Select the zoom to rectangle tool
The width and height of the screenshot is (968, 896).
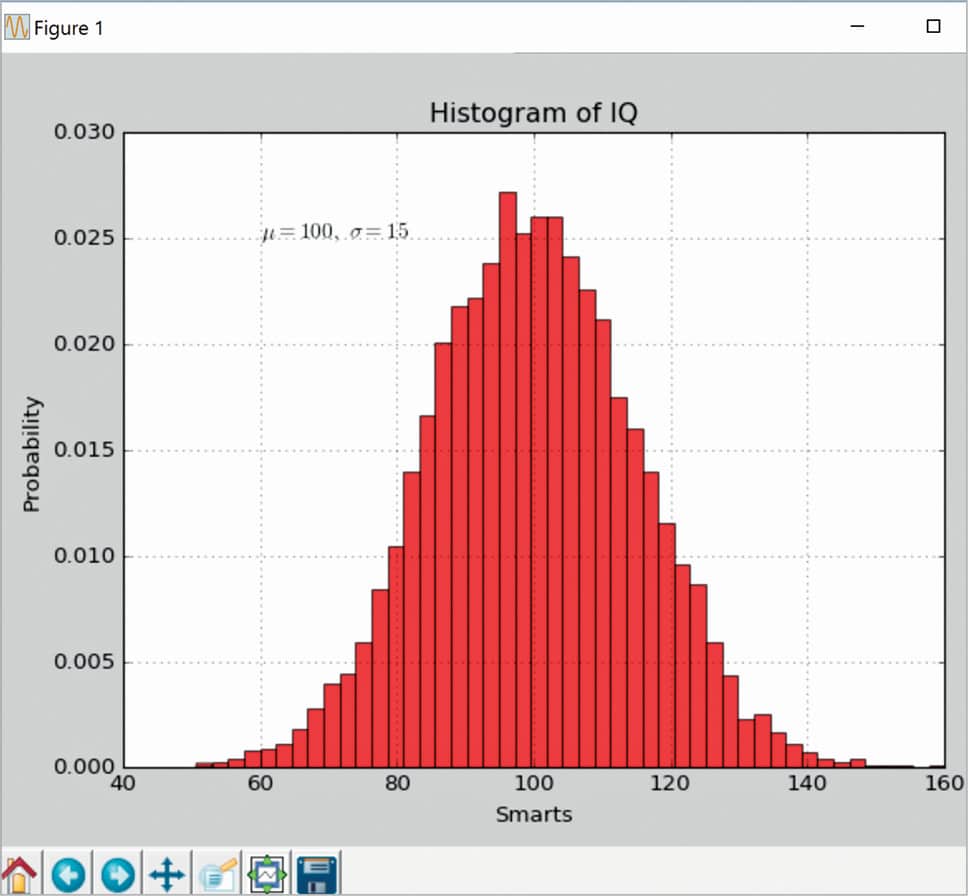pyautogui.click(x=217, y=873)
